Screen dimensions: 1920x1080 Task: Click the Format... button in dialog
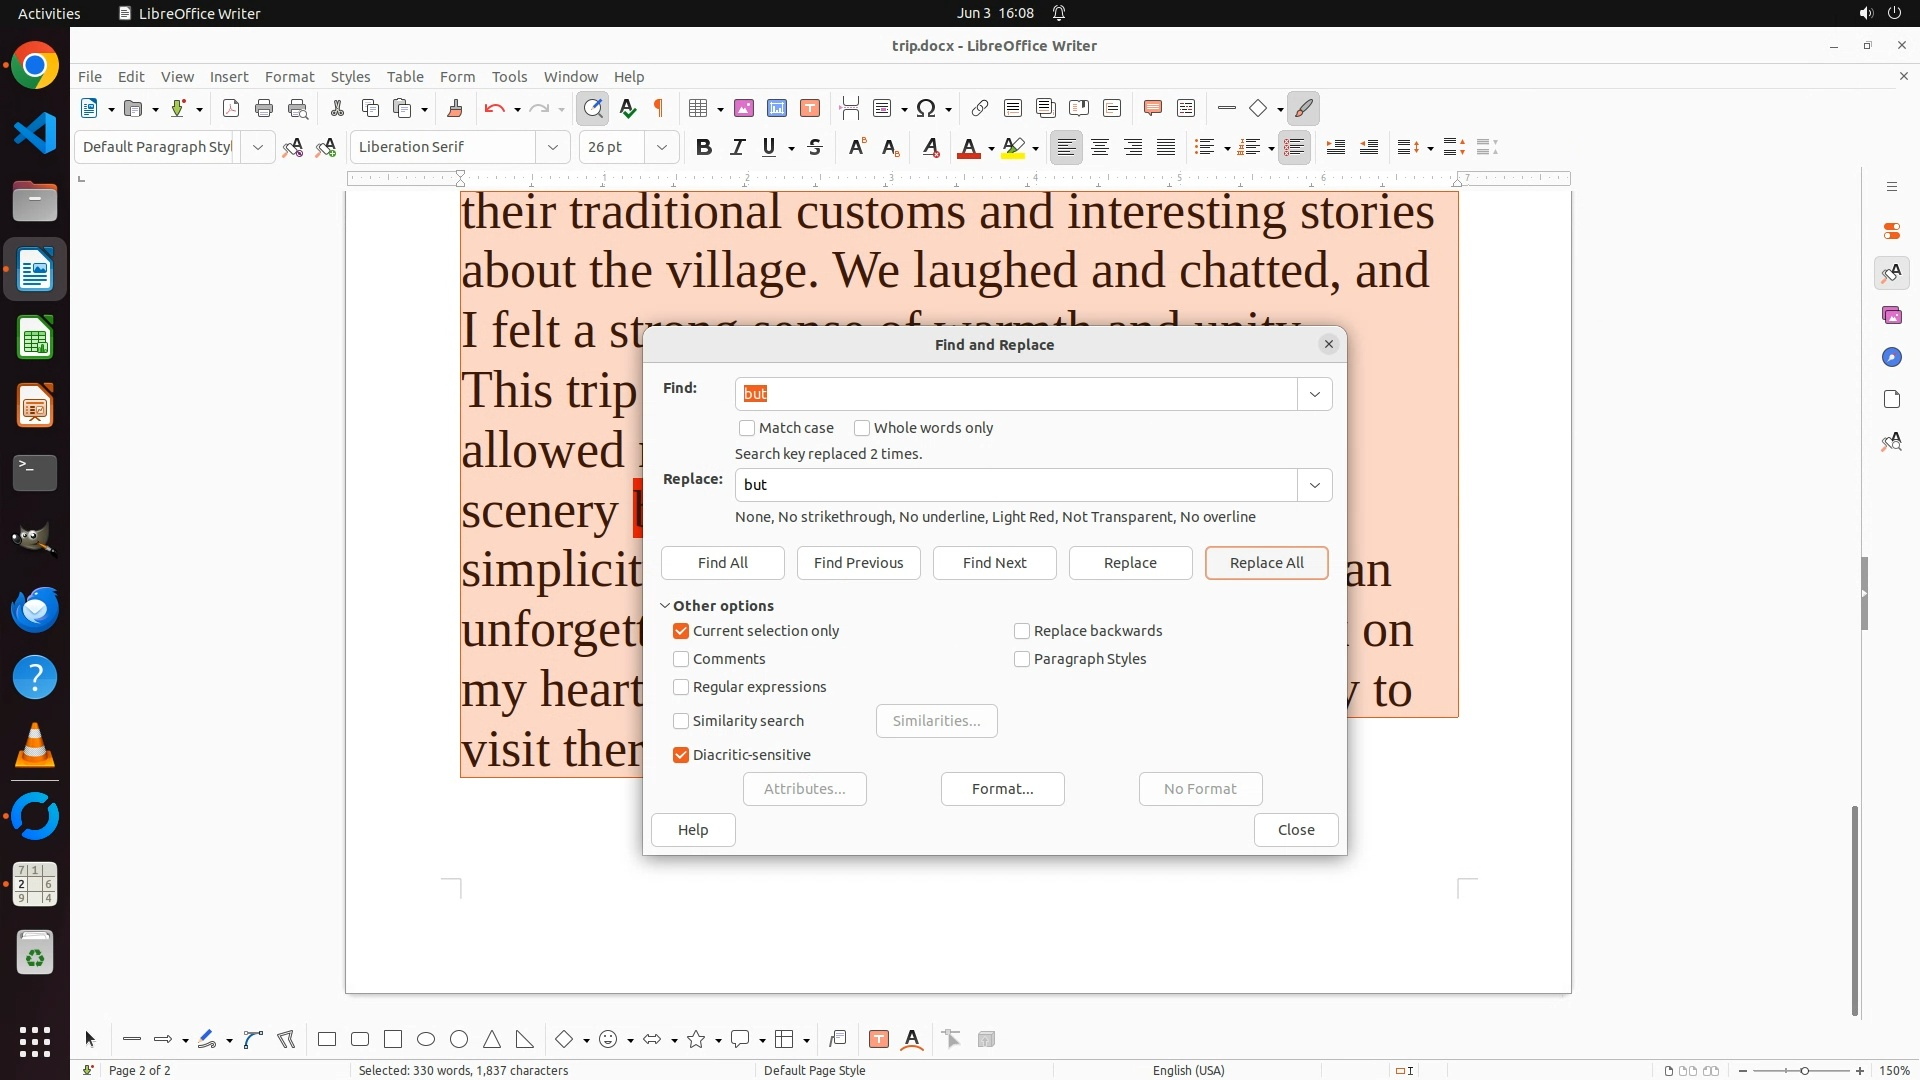coord(1002,789)
